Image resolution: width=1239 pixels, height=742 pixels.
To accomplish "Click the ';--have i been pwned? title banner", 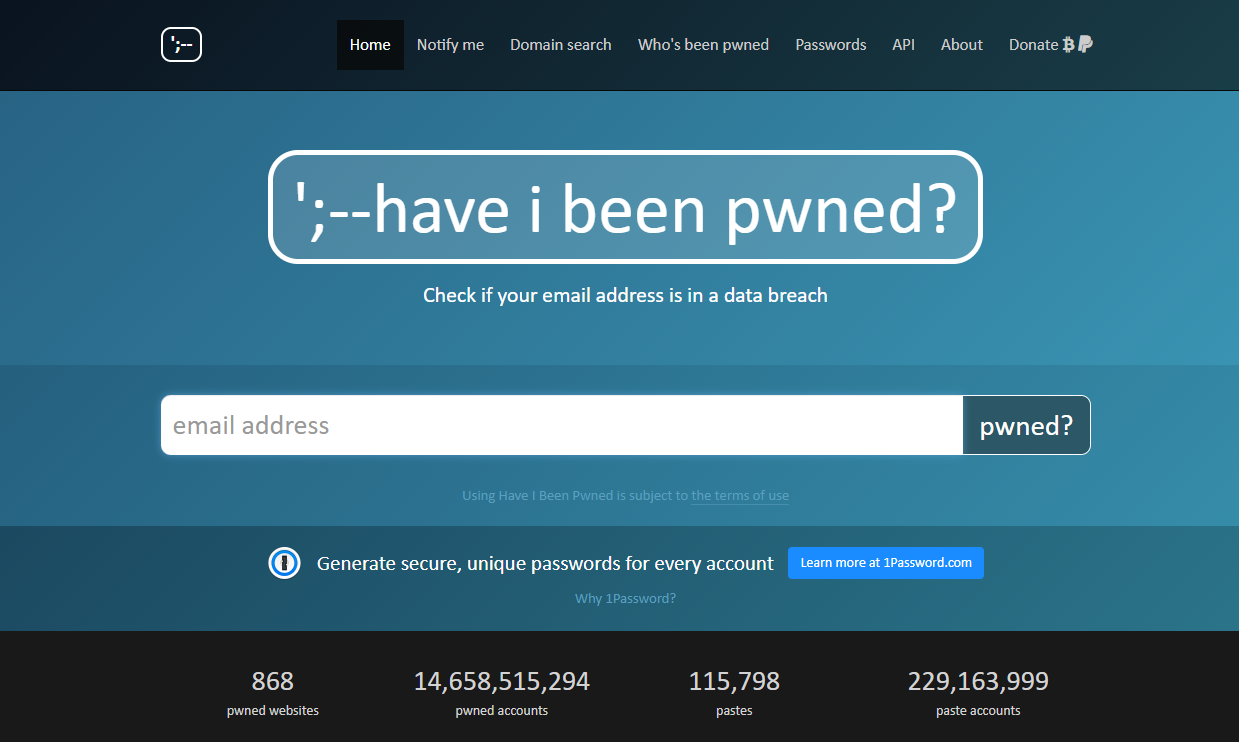I will (x=625, y=207).
